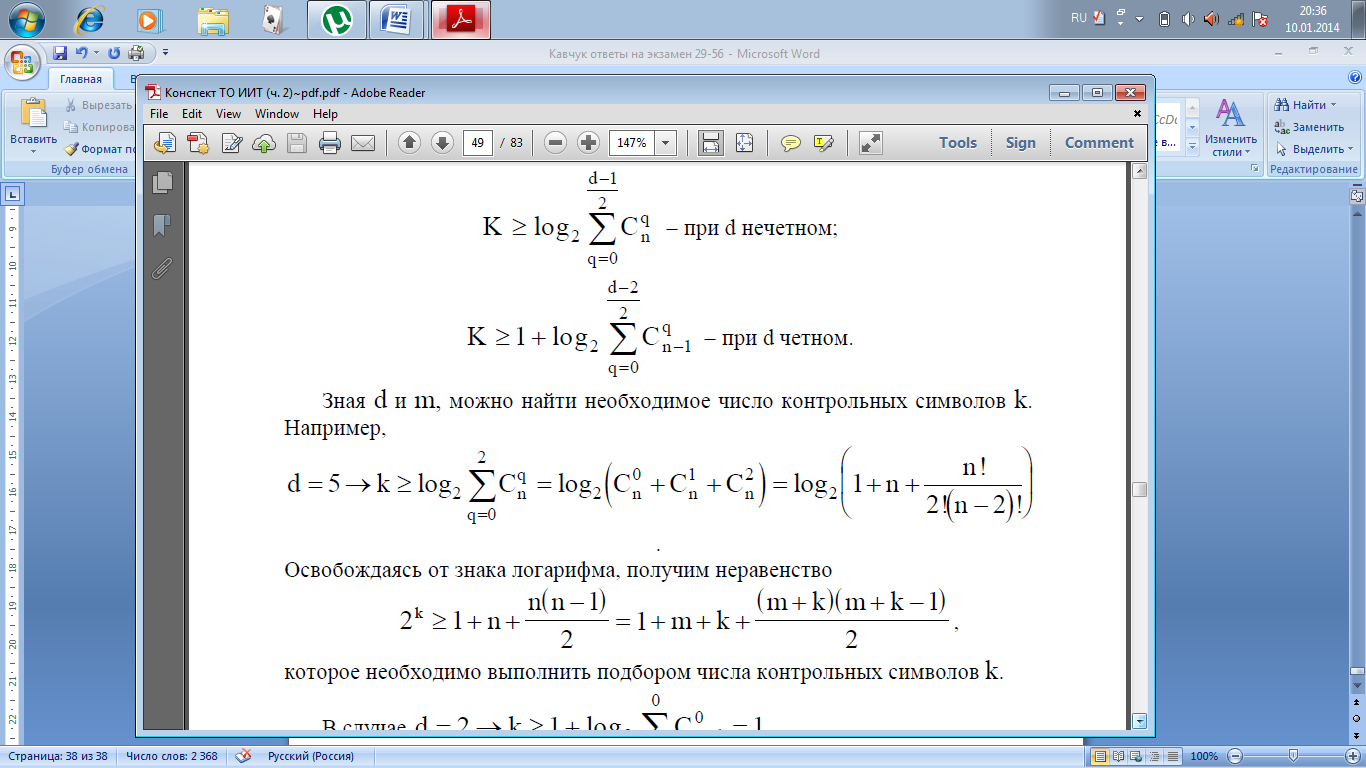Zoom out with the minus button
This screenshot has height=768, width=1366.
tap(556, 143)
